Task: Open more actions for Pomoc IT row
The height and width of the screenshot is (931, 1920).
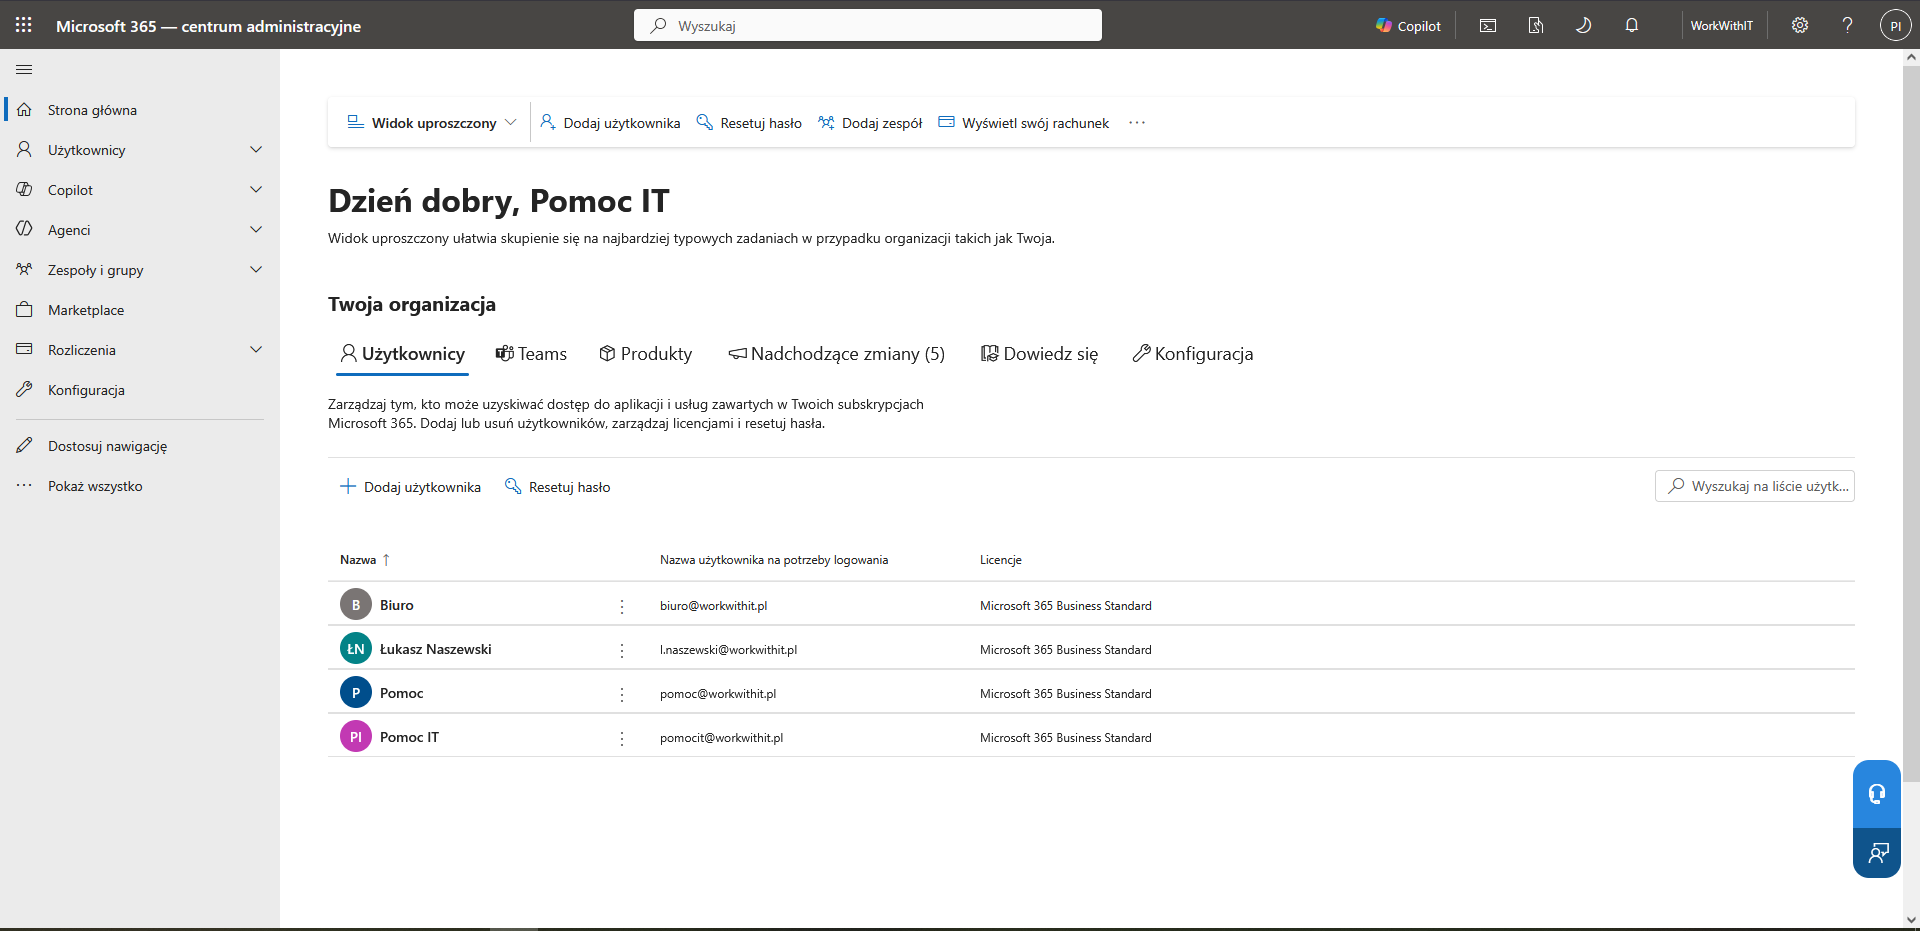Action: pyautogui.click(x=622, y=738)
